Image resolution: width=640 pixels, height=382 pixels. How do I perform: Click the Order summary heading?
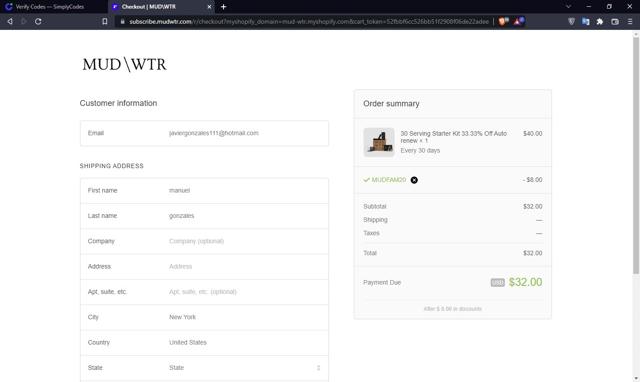(x=391, y=104)
